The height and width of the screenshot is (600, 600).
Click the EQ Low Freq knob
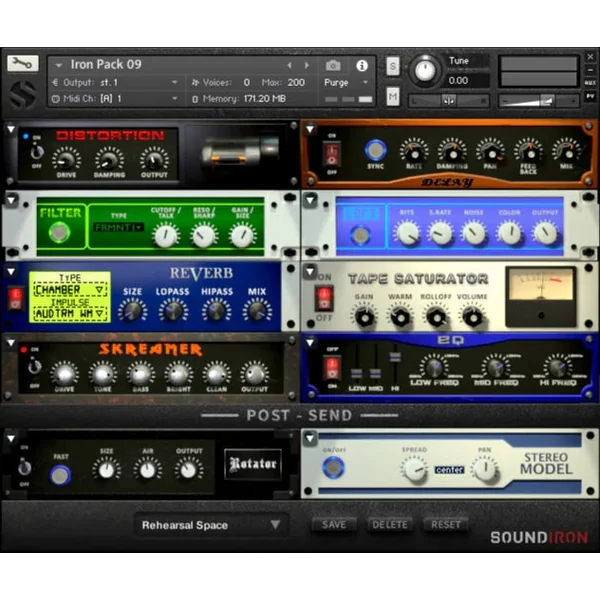pyautogui.click(x=434, y=367)
